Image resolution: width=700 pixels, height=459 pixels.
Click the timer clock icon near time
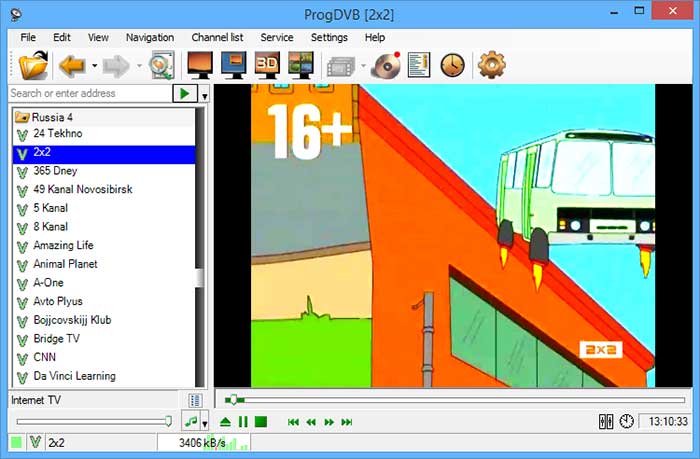(x=626, y=421)
